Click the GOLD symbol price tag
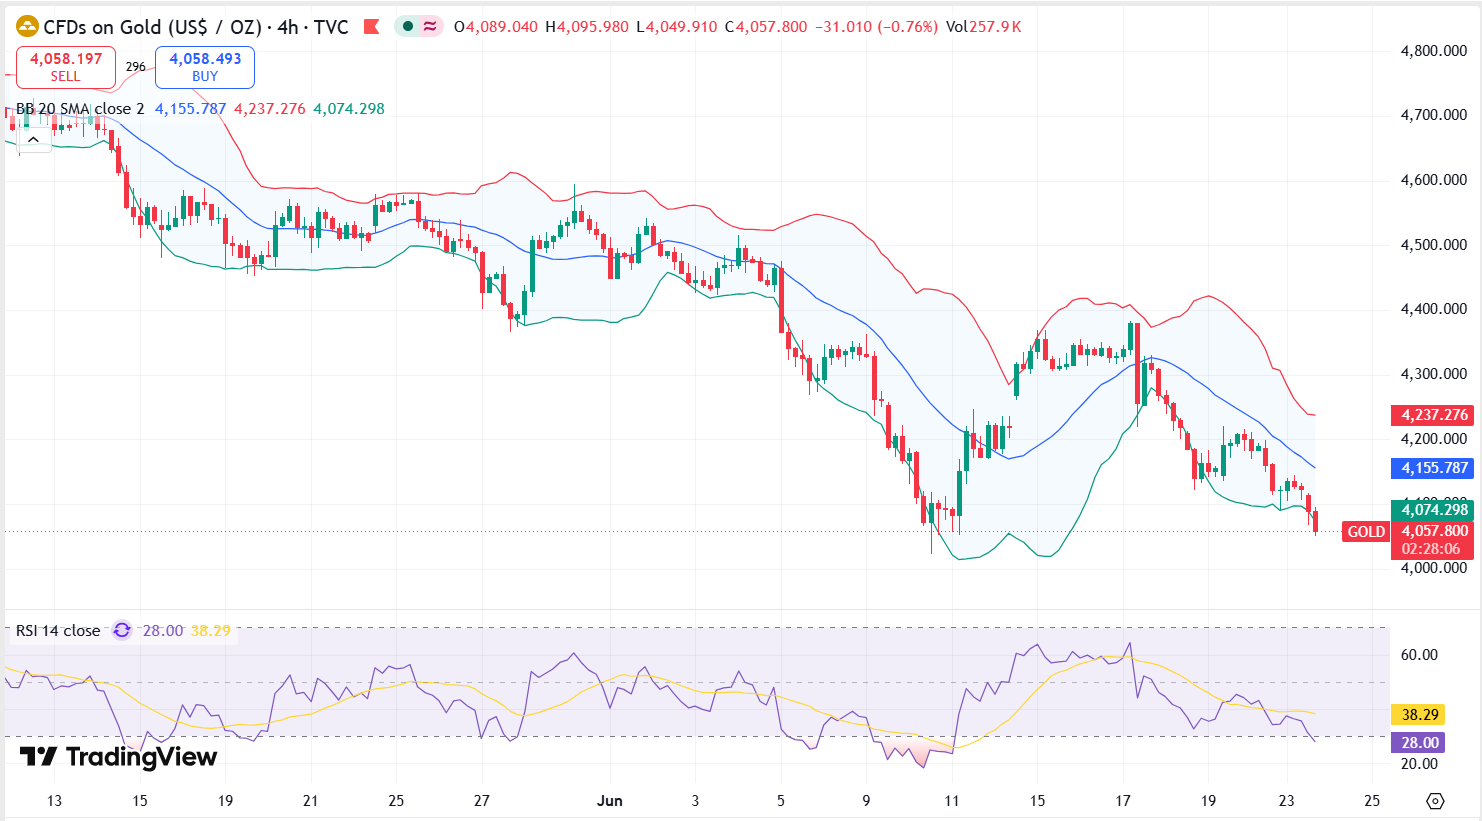This screenshot has height=821, width=1482. pyautogui.click(x=1366, y=532)
